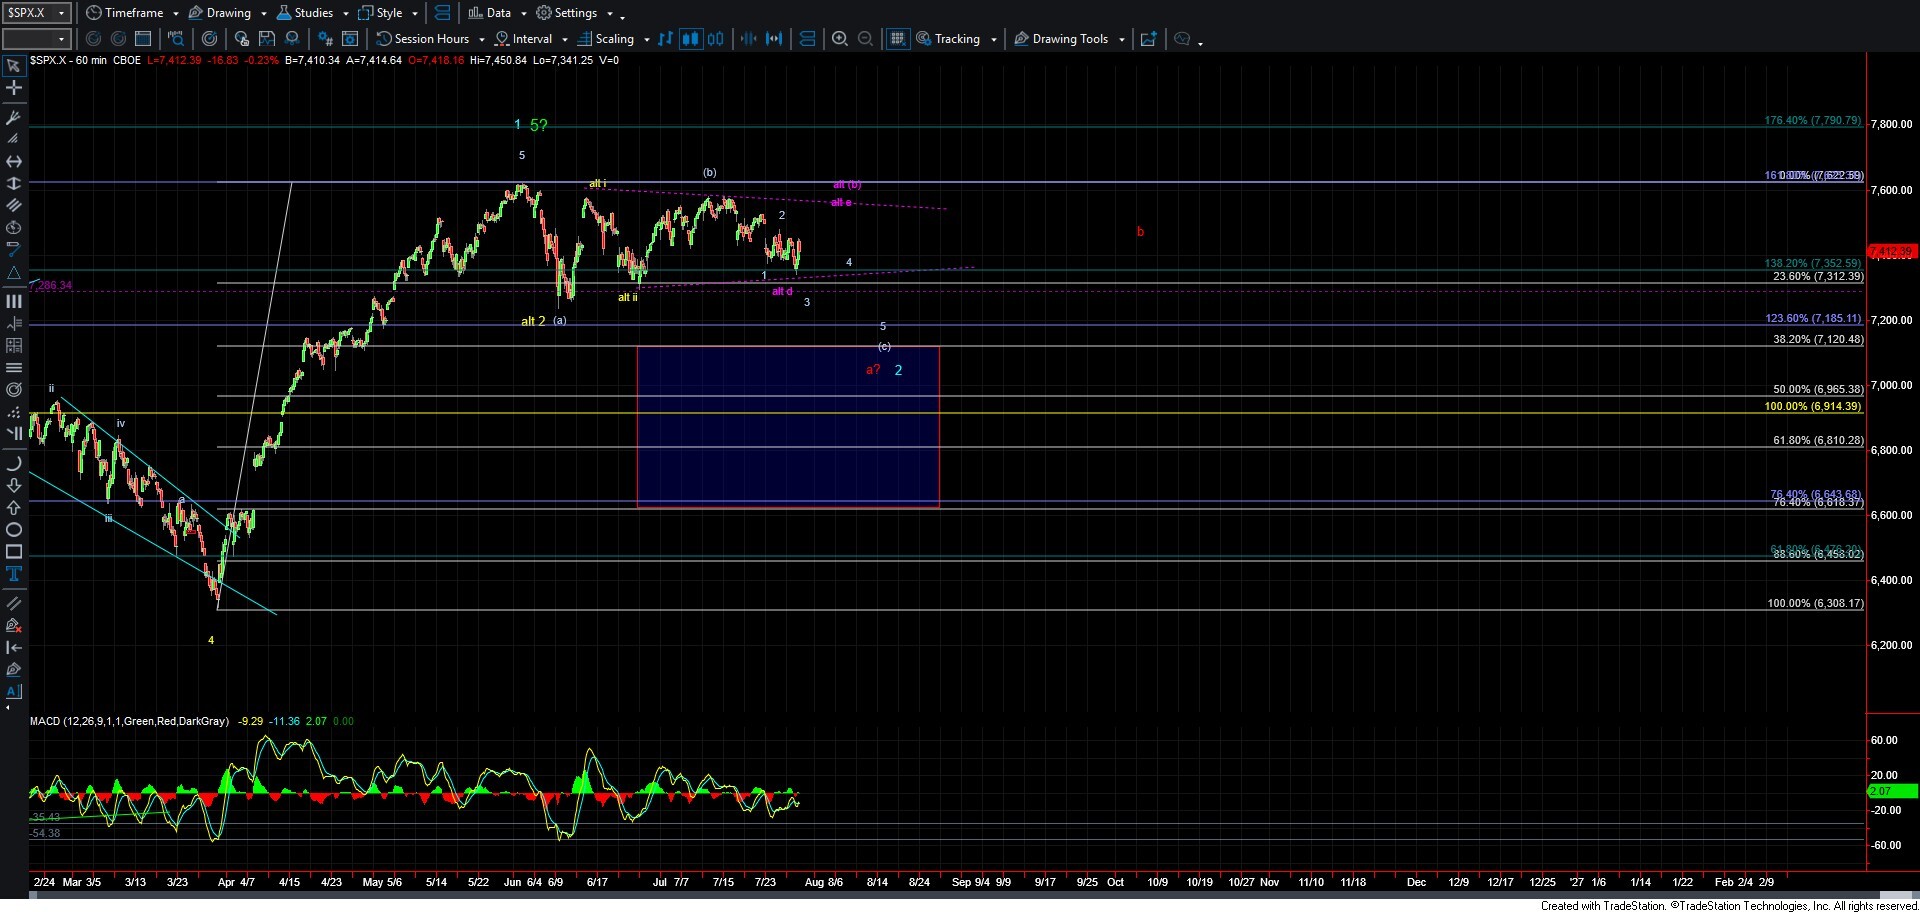Expand the Timeframe dropdown arrow
This screenshot has width=1920, height=912.
(176, 14)
